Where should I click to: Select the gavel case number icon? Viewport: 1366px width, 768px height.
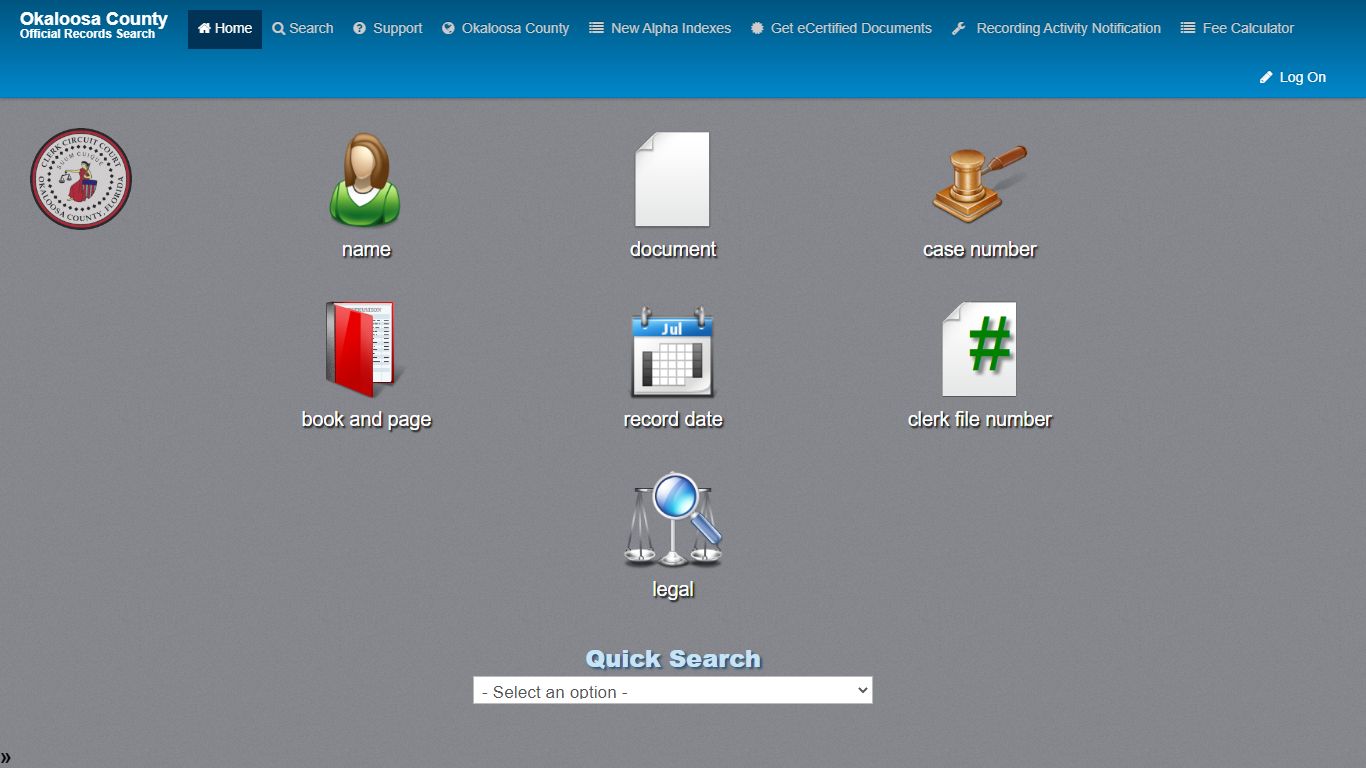pyautogui.click(x=979, y=183)
